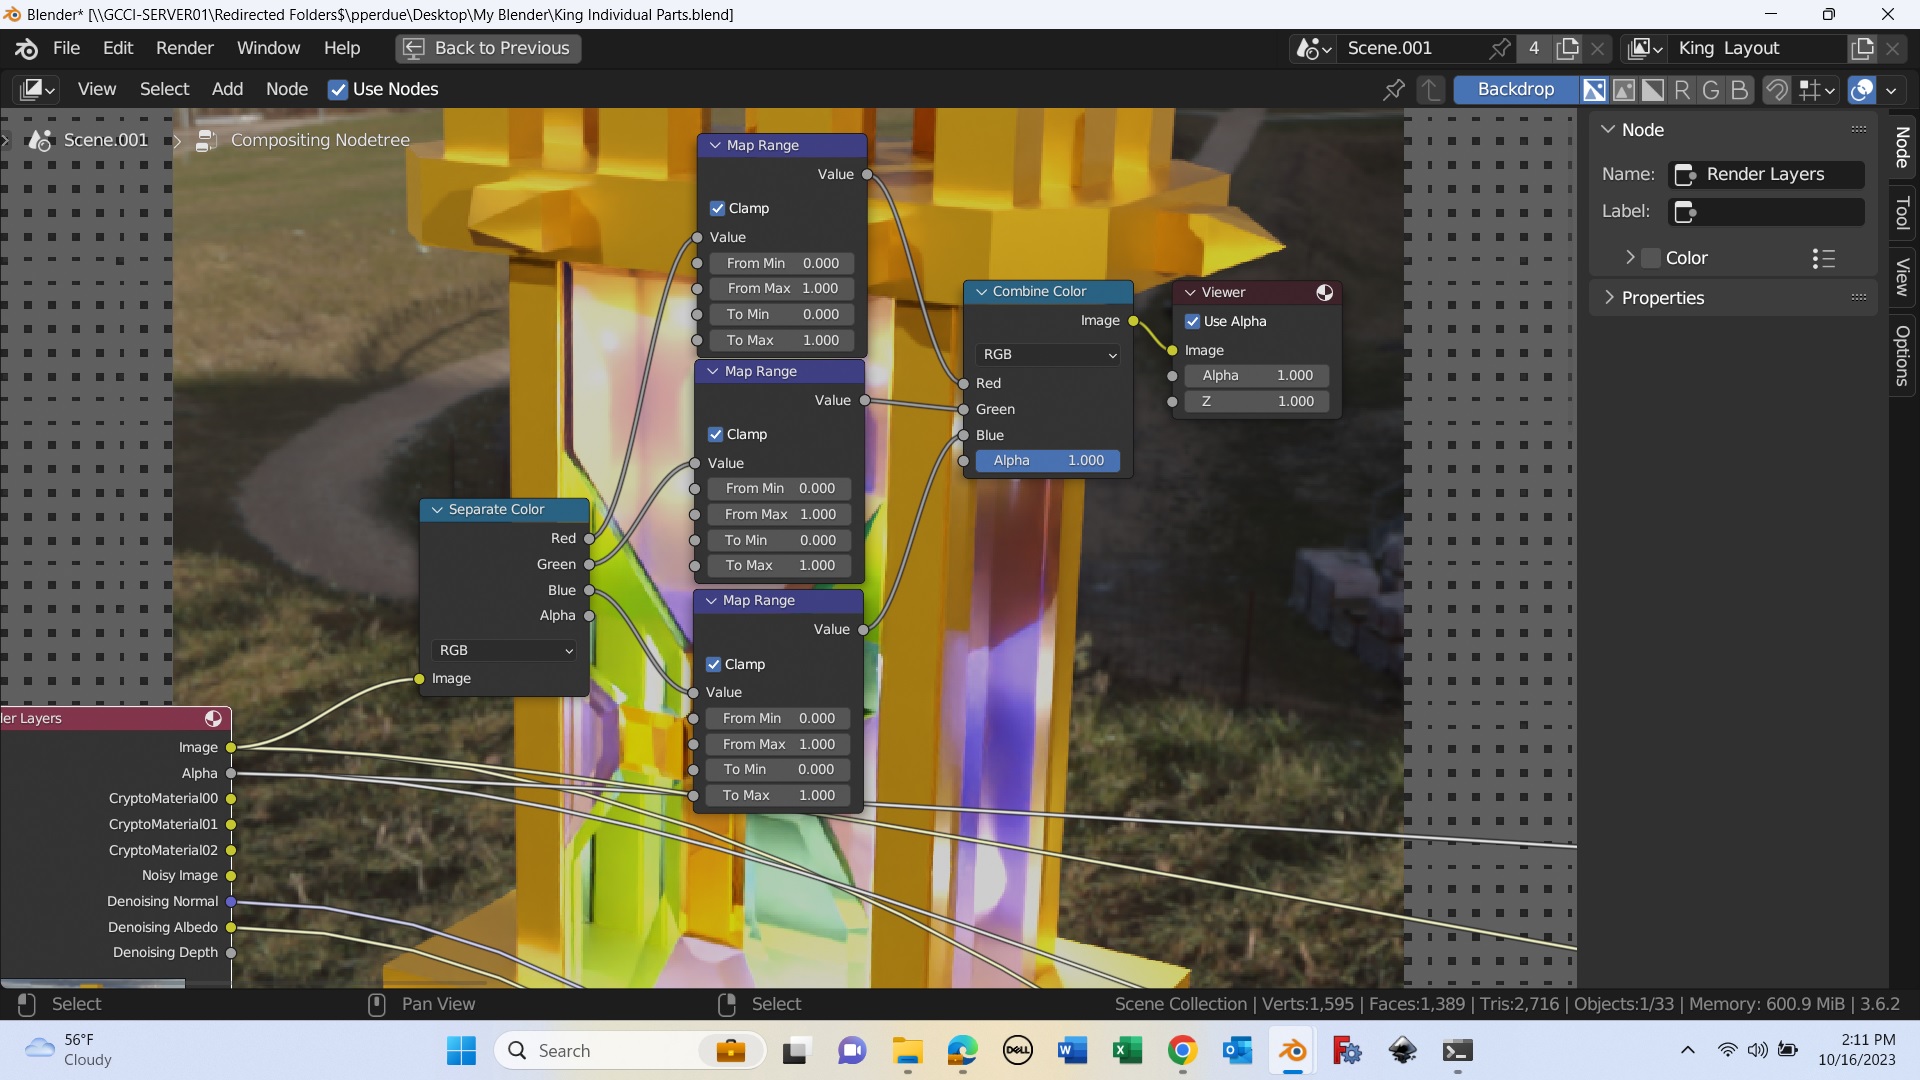Disable Clamp on the top Map Range
1920x1080 pixels.
(718, 208)
